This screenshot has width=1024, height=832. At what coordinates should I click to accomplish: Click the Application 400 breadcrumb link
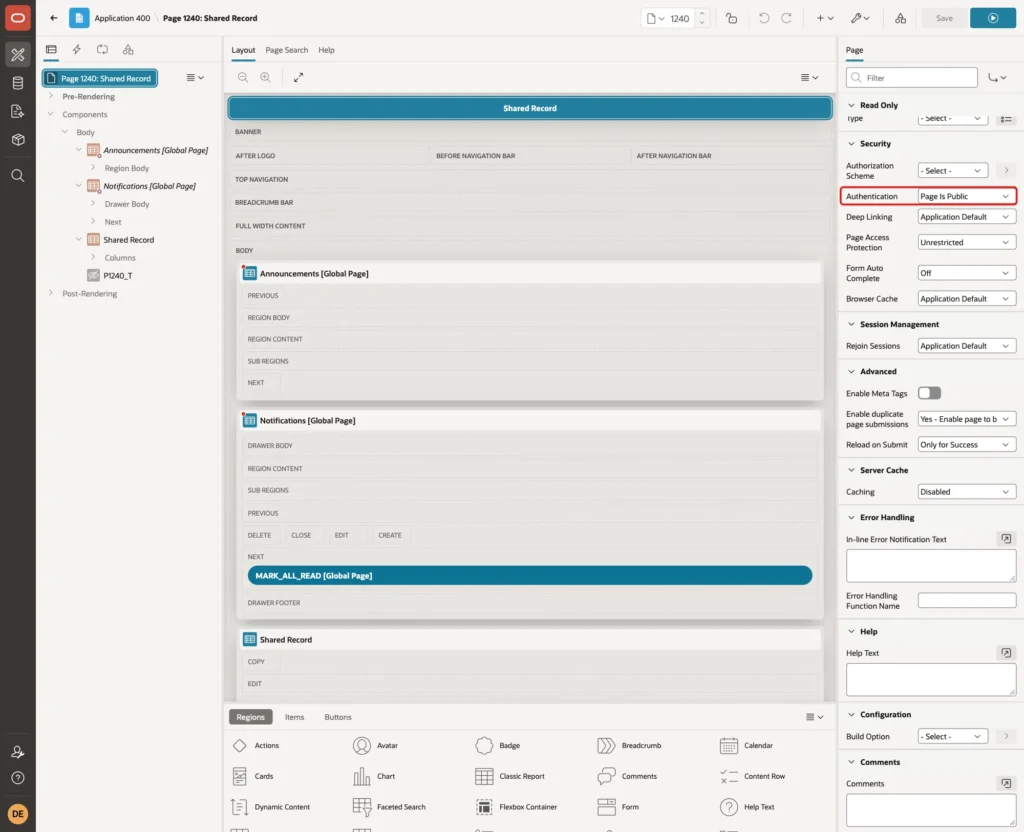click(x=122, y=18)
